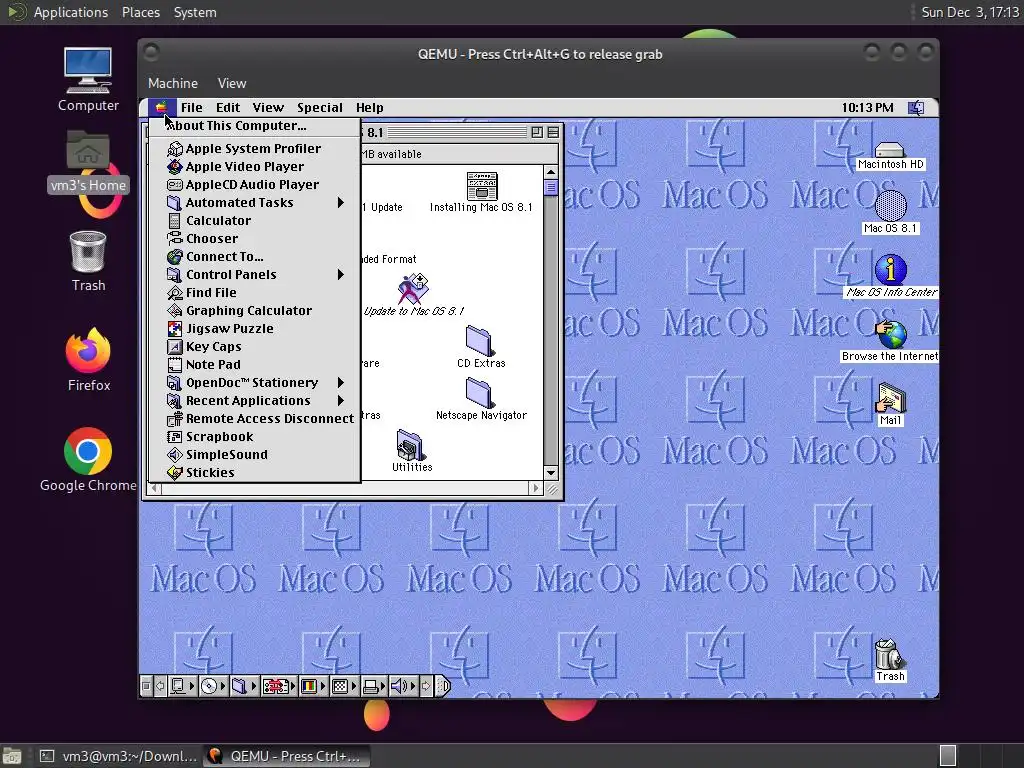This screenshot has height=768, width=1024.
Task: Click the Finder window zoom box
Action: coord(537,132)
